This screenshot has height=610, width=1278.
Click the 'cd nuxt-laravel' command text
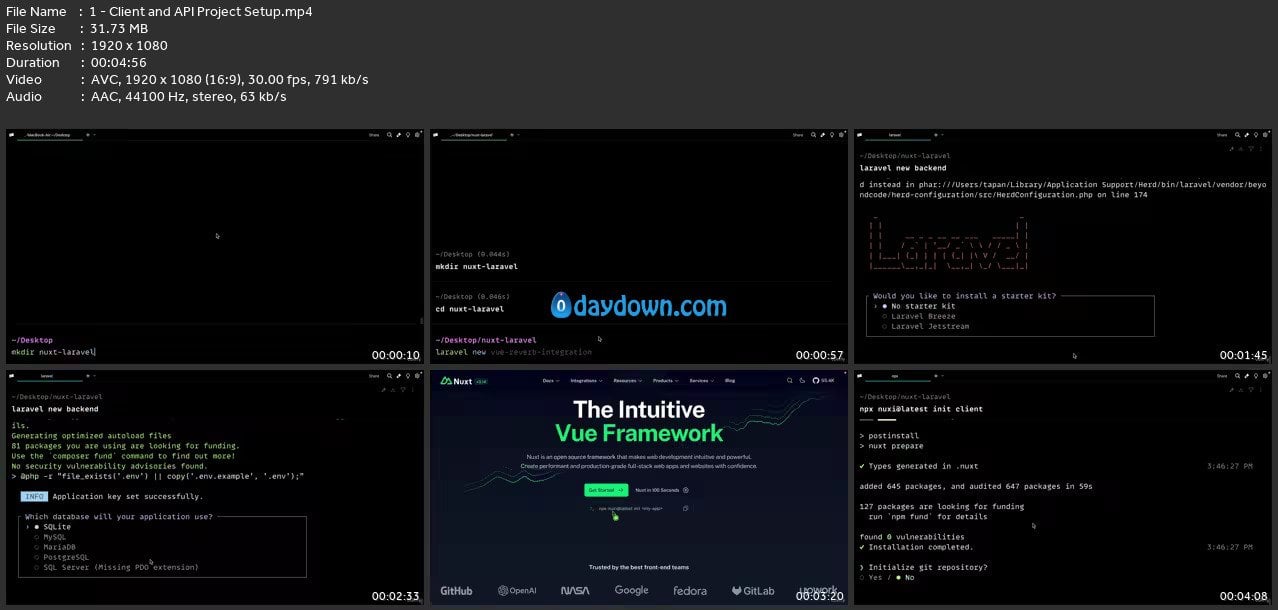coord(470,309)
